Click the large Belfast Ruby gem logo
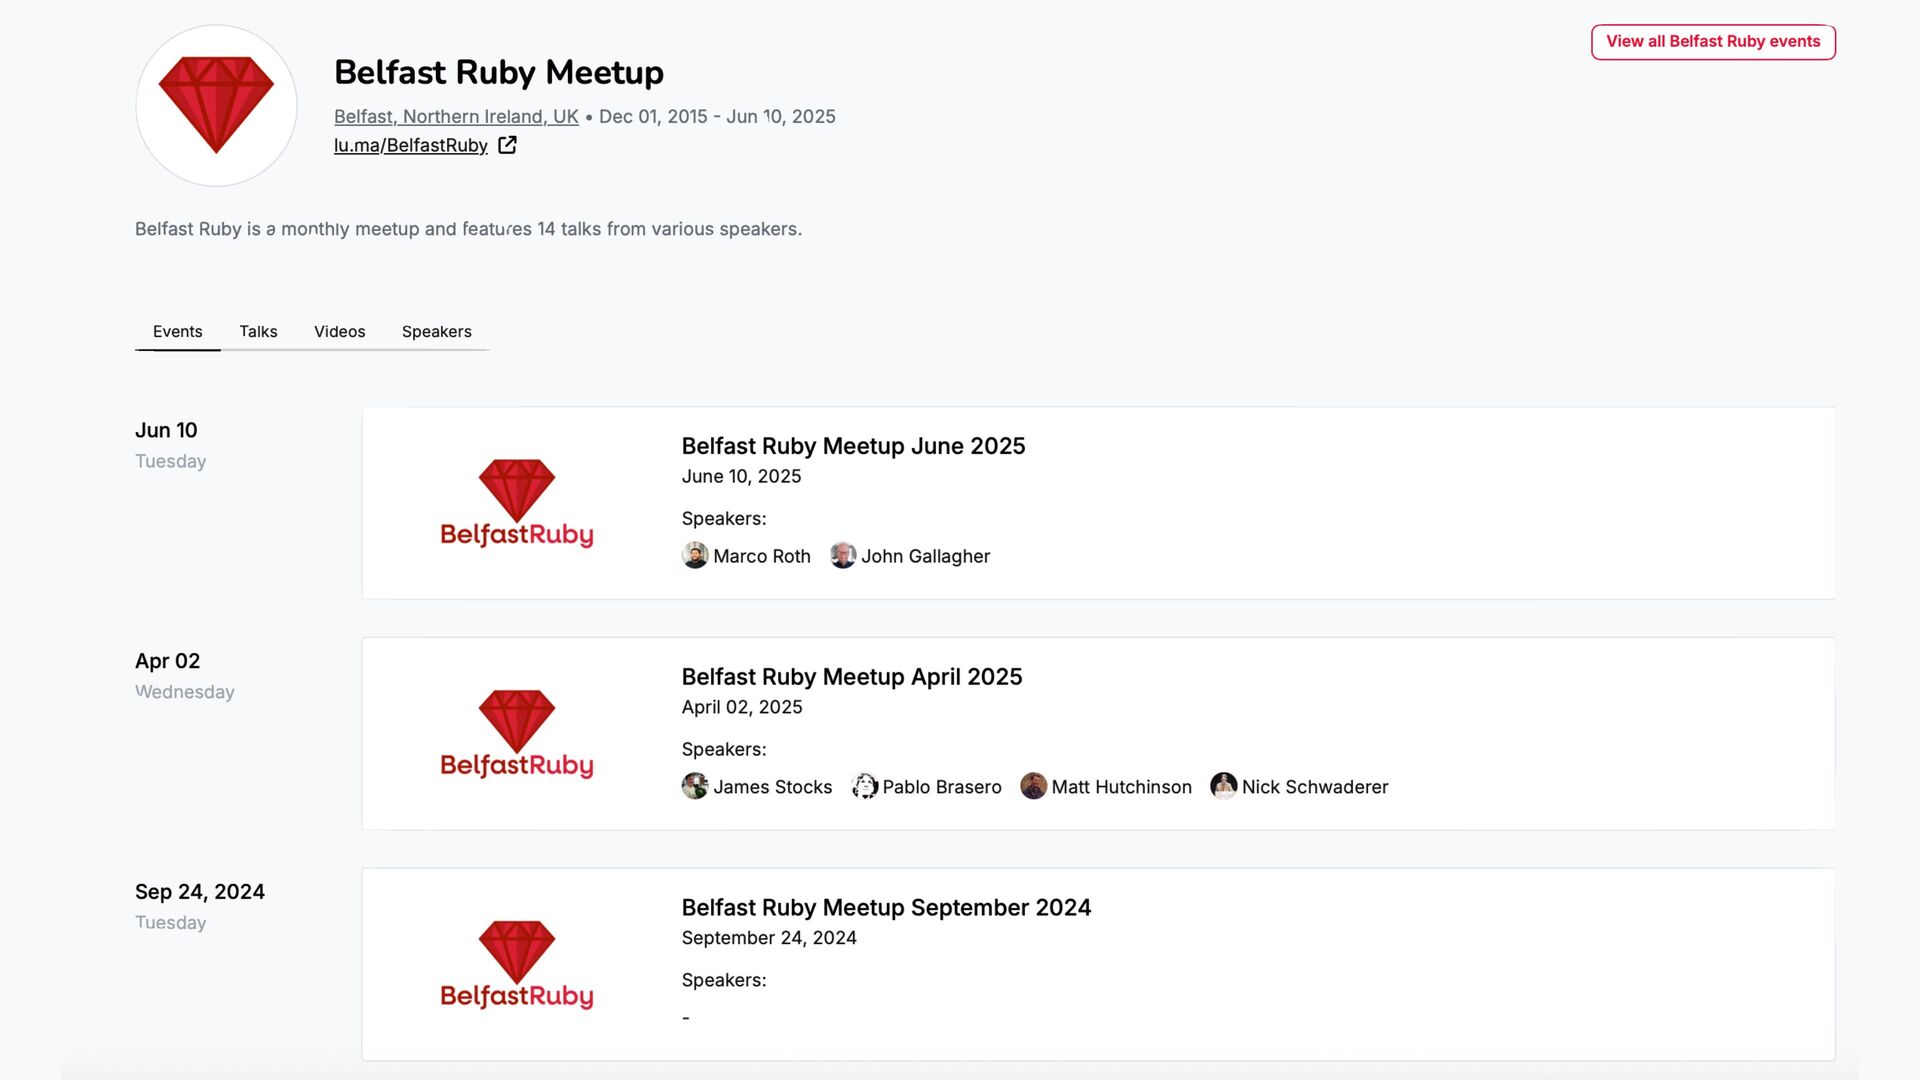The width and height of the screenshot is (1920, 1080). (x=216, y=106)
